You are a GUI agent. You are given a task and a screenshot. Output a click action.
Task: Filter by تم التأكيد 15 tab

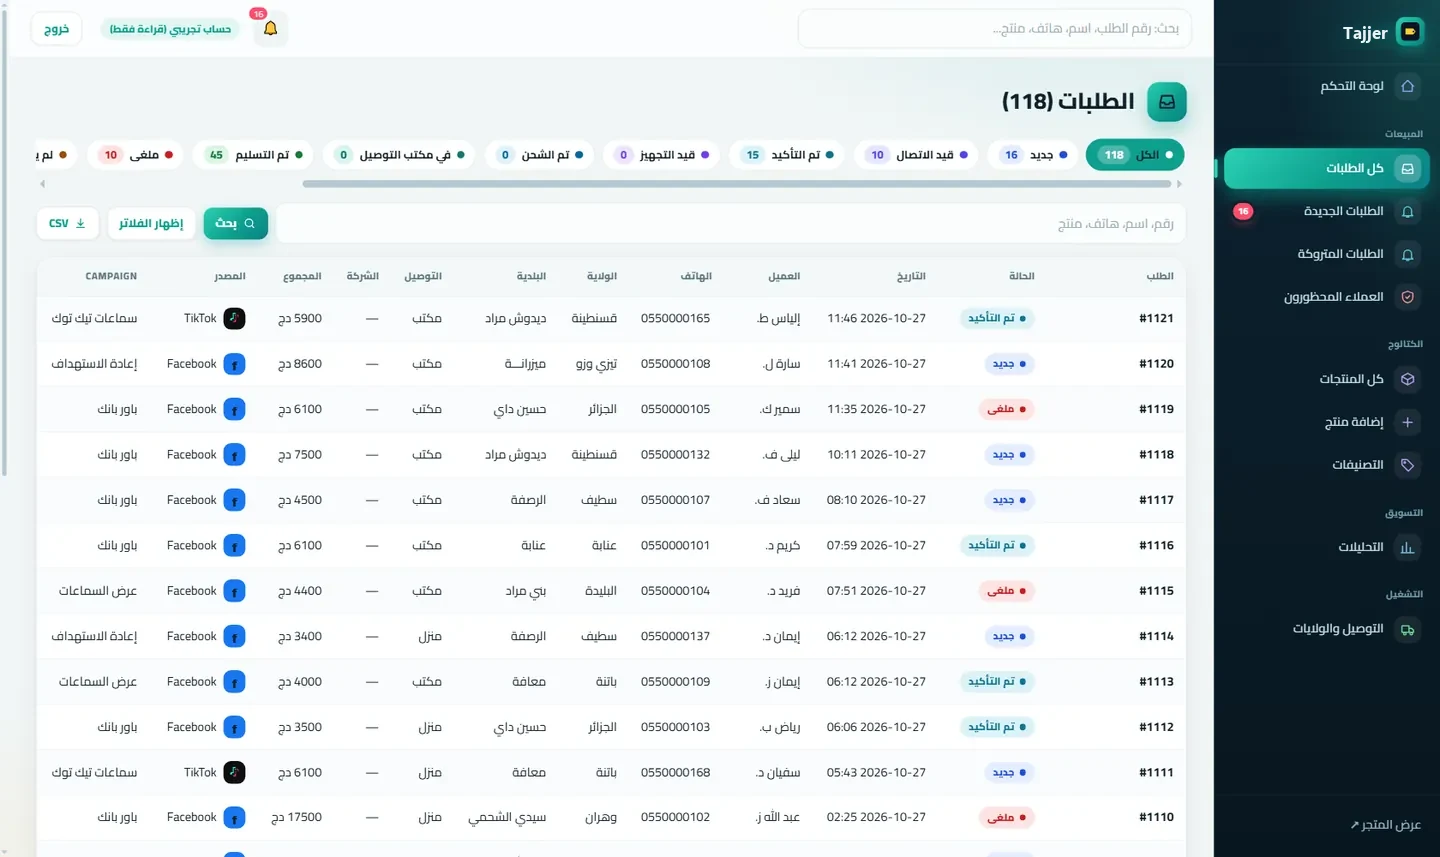click(789, 155)
